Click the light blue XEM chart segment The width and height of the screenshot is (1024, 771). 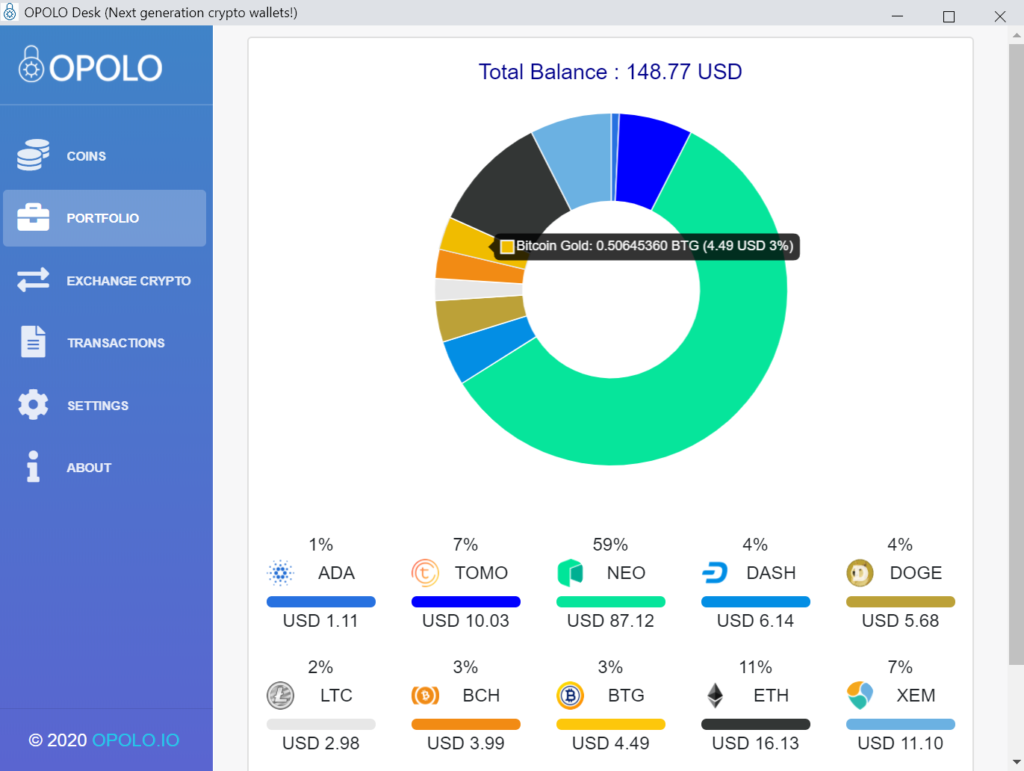[x=580, y=158]
